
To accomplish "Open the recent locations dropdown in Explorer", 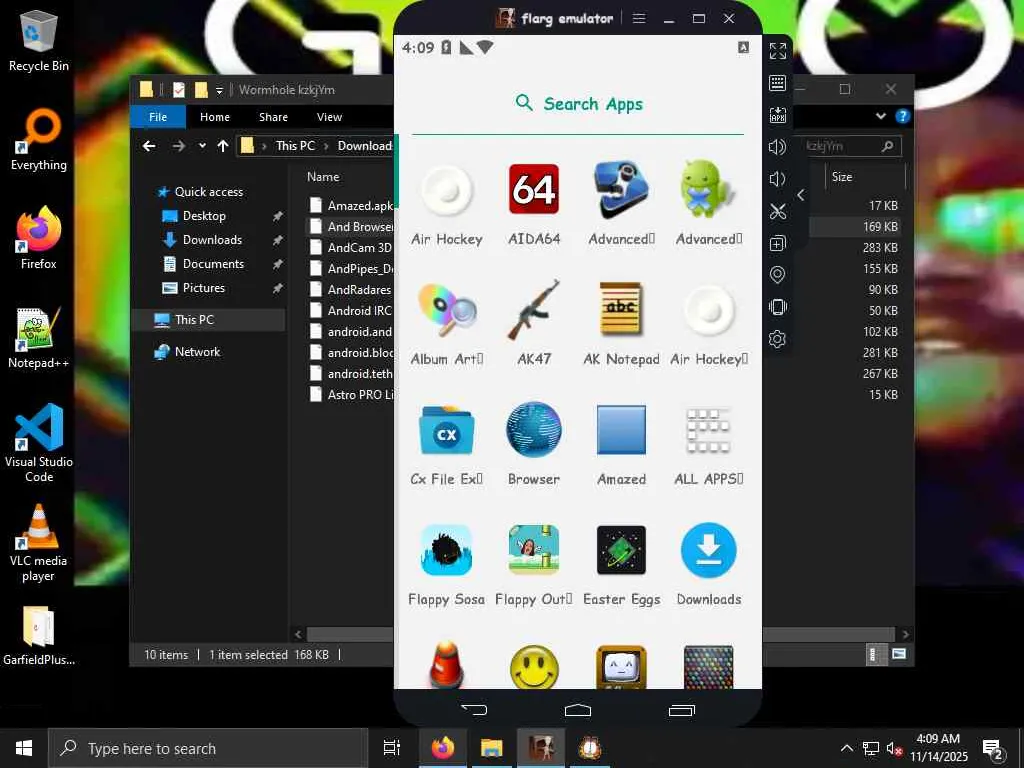I will [202, 146].
